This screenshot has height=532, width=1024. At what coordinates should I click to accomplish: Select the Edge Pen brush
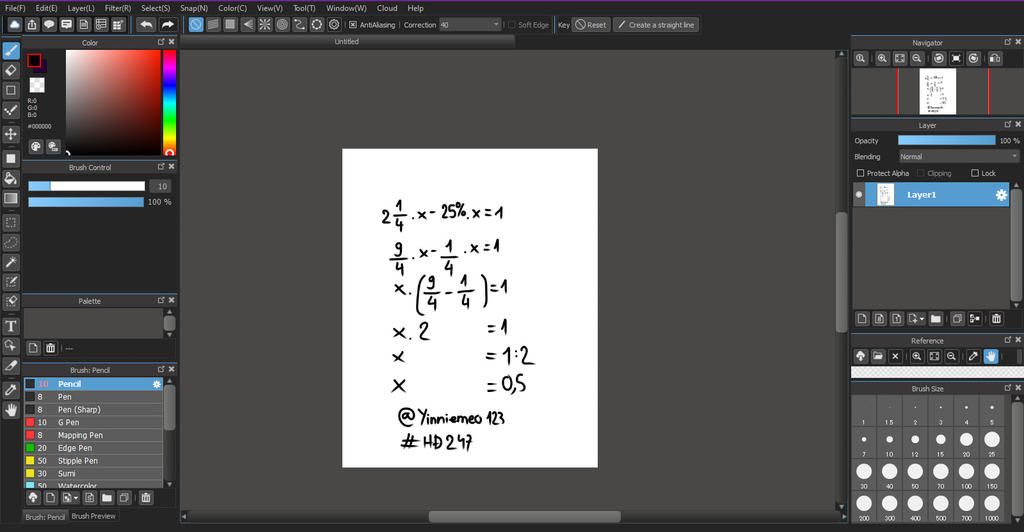(x=93, y=448)
